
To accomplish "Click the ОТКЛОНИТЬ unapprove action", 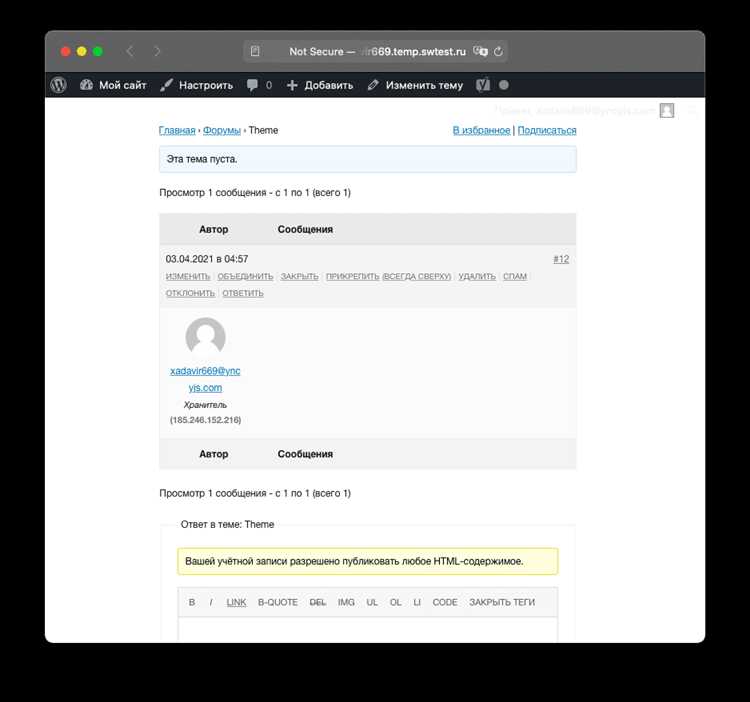I will click(x=190, y=293).
